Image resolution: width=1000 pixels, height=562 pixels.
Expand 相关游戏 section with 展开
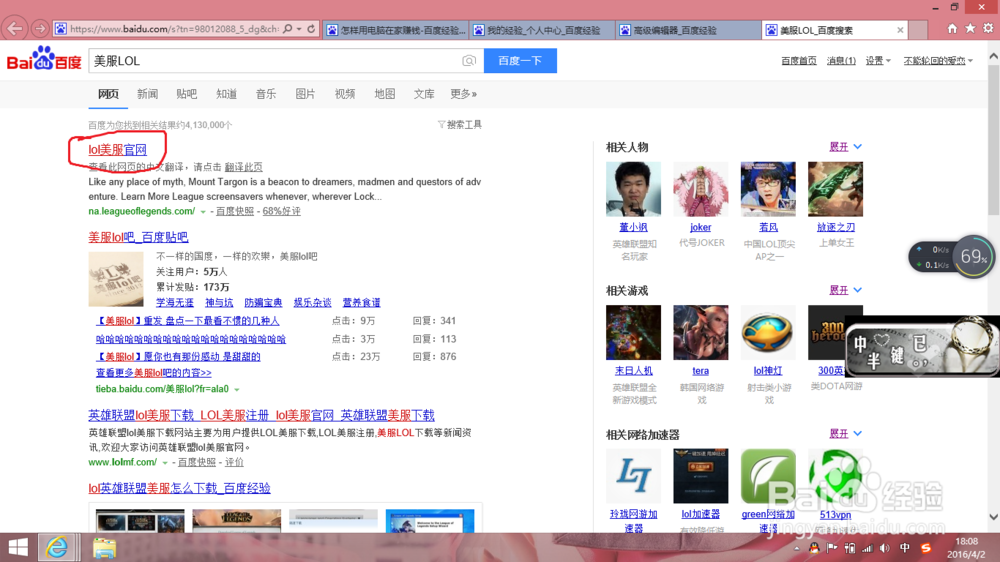[x=845, y=290]
